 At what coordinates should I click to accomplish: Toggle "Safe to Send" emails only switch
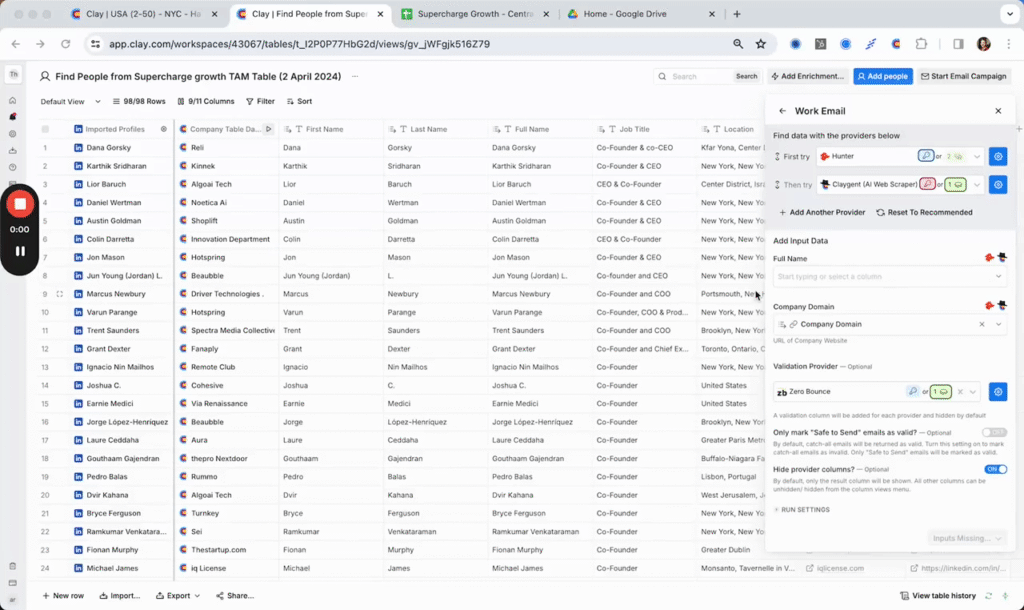tap(994, 432)
